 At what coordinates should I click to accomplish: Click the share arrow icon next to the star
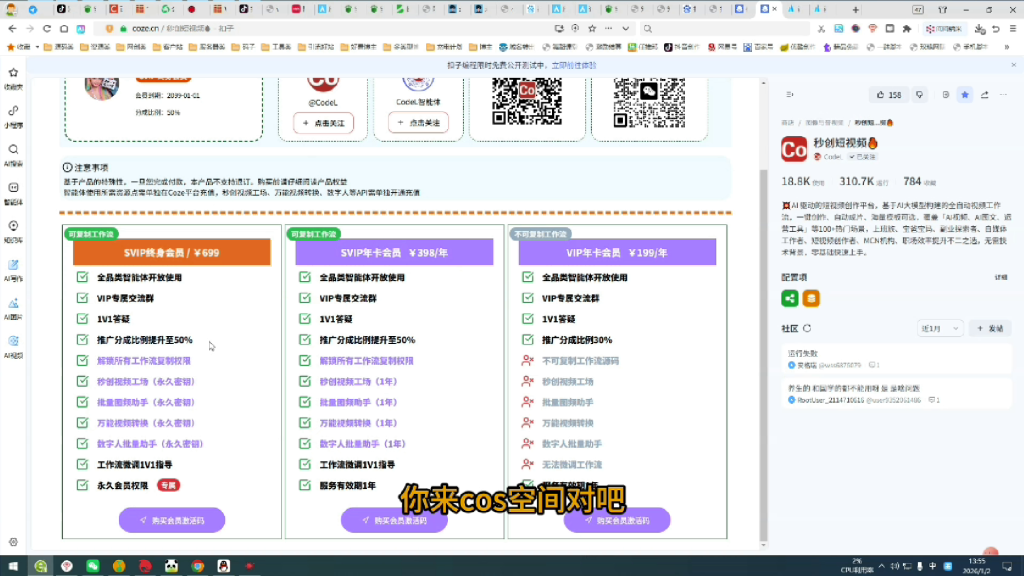(x=984, y=95)
